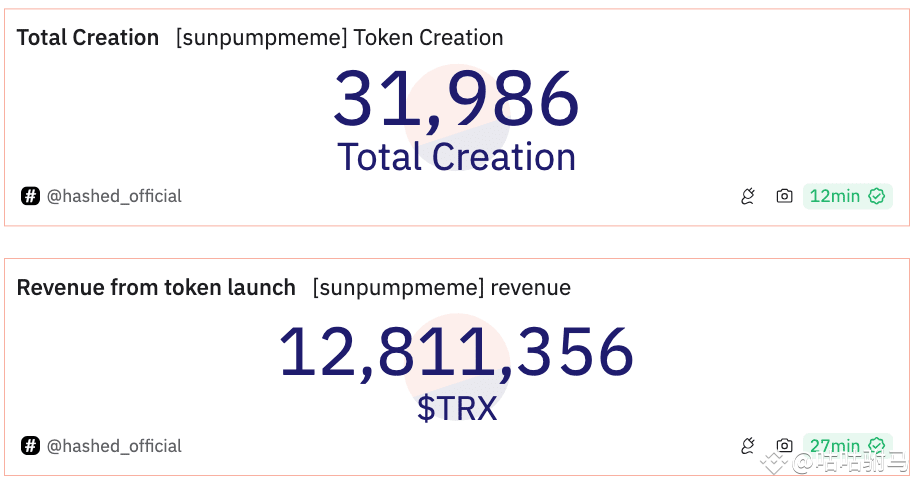Take a snapshot of the Total Creation card
Screen dimensions: 918x484
tap(784, 196)
